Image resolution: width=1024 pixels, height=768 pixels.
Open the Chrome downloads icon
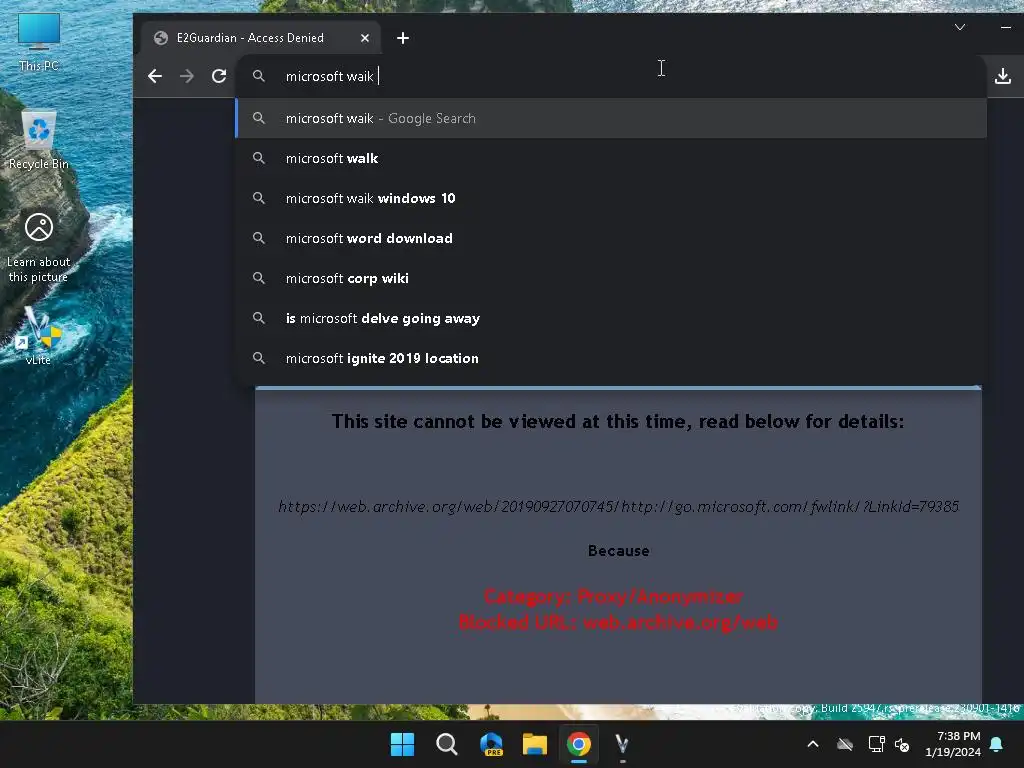[x=1002, y=76]
